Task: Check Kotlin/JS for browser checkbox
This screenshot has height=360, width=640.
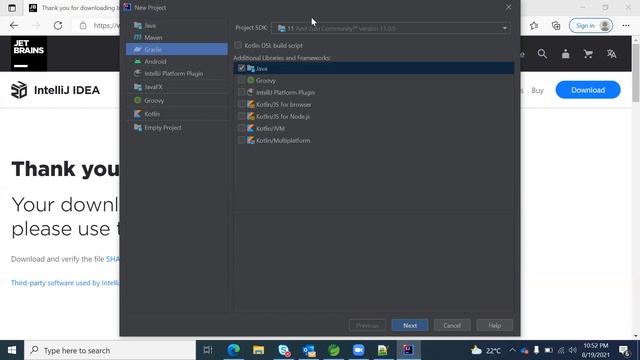Action: point(242,104)
